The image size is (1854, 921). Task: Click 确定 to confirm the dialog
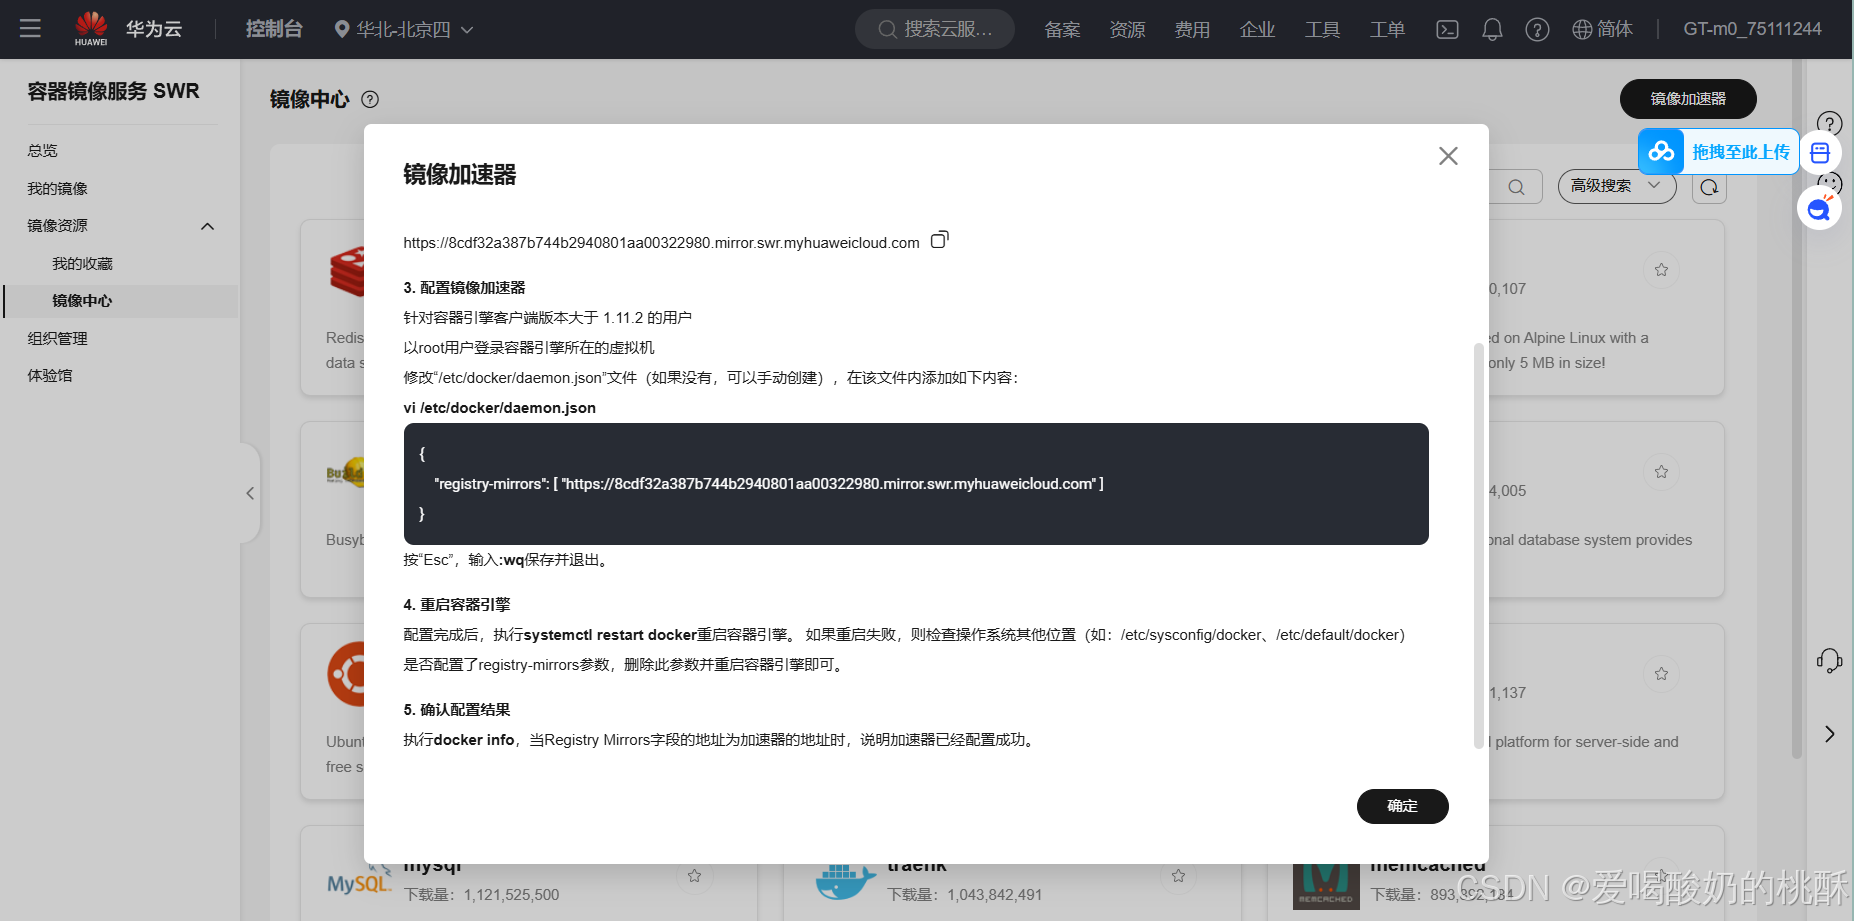click(1402, 806)
